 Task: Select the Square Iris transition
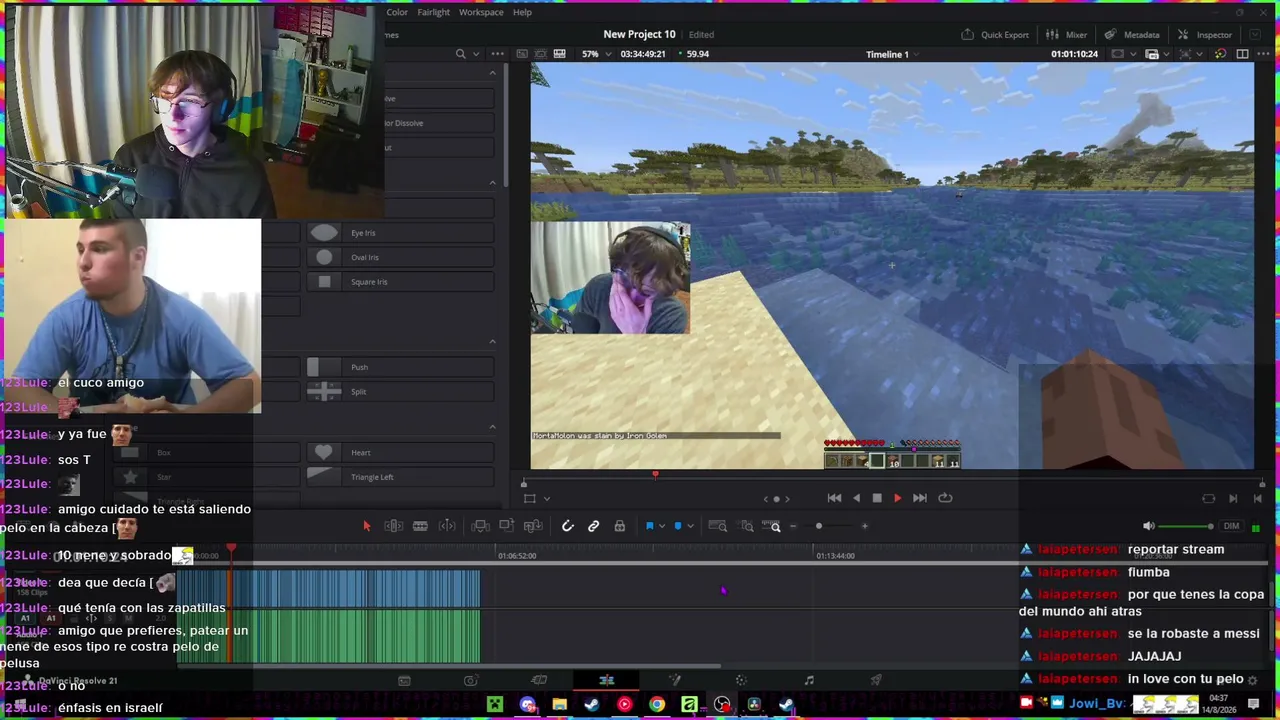point(400,282)
